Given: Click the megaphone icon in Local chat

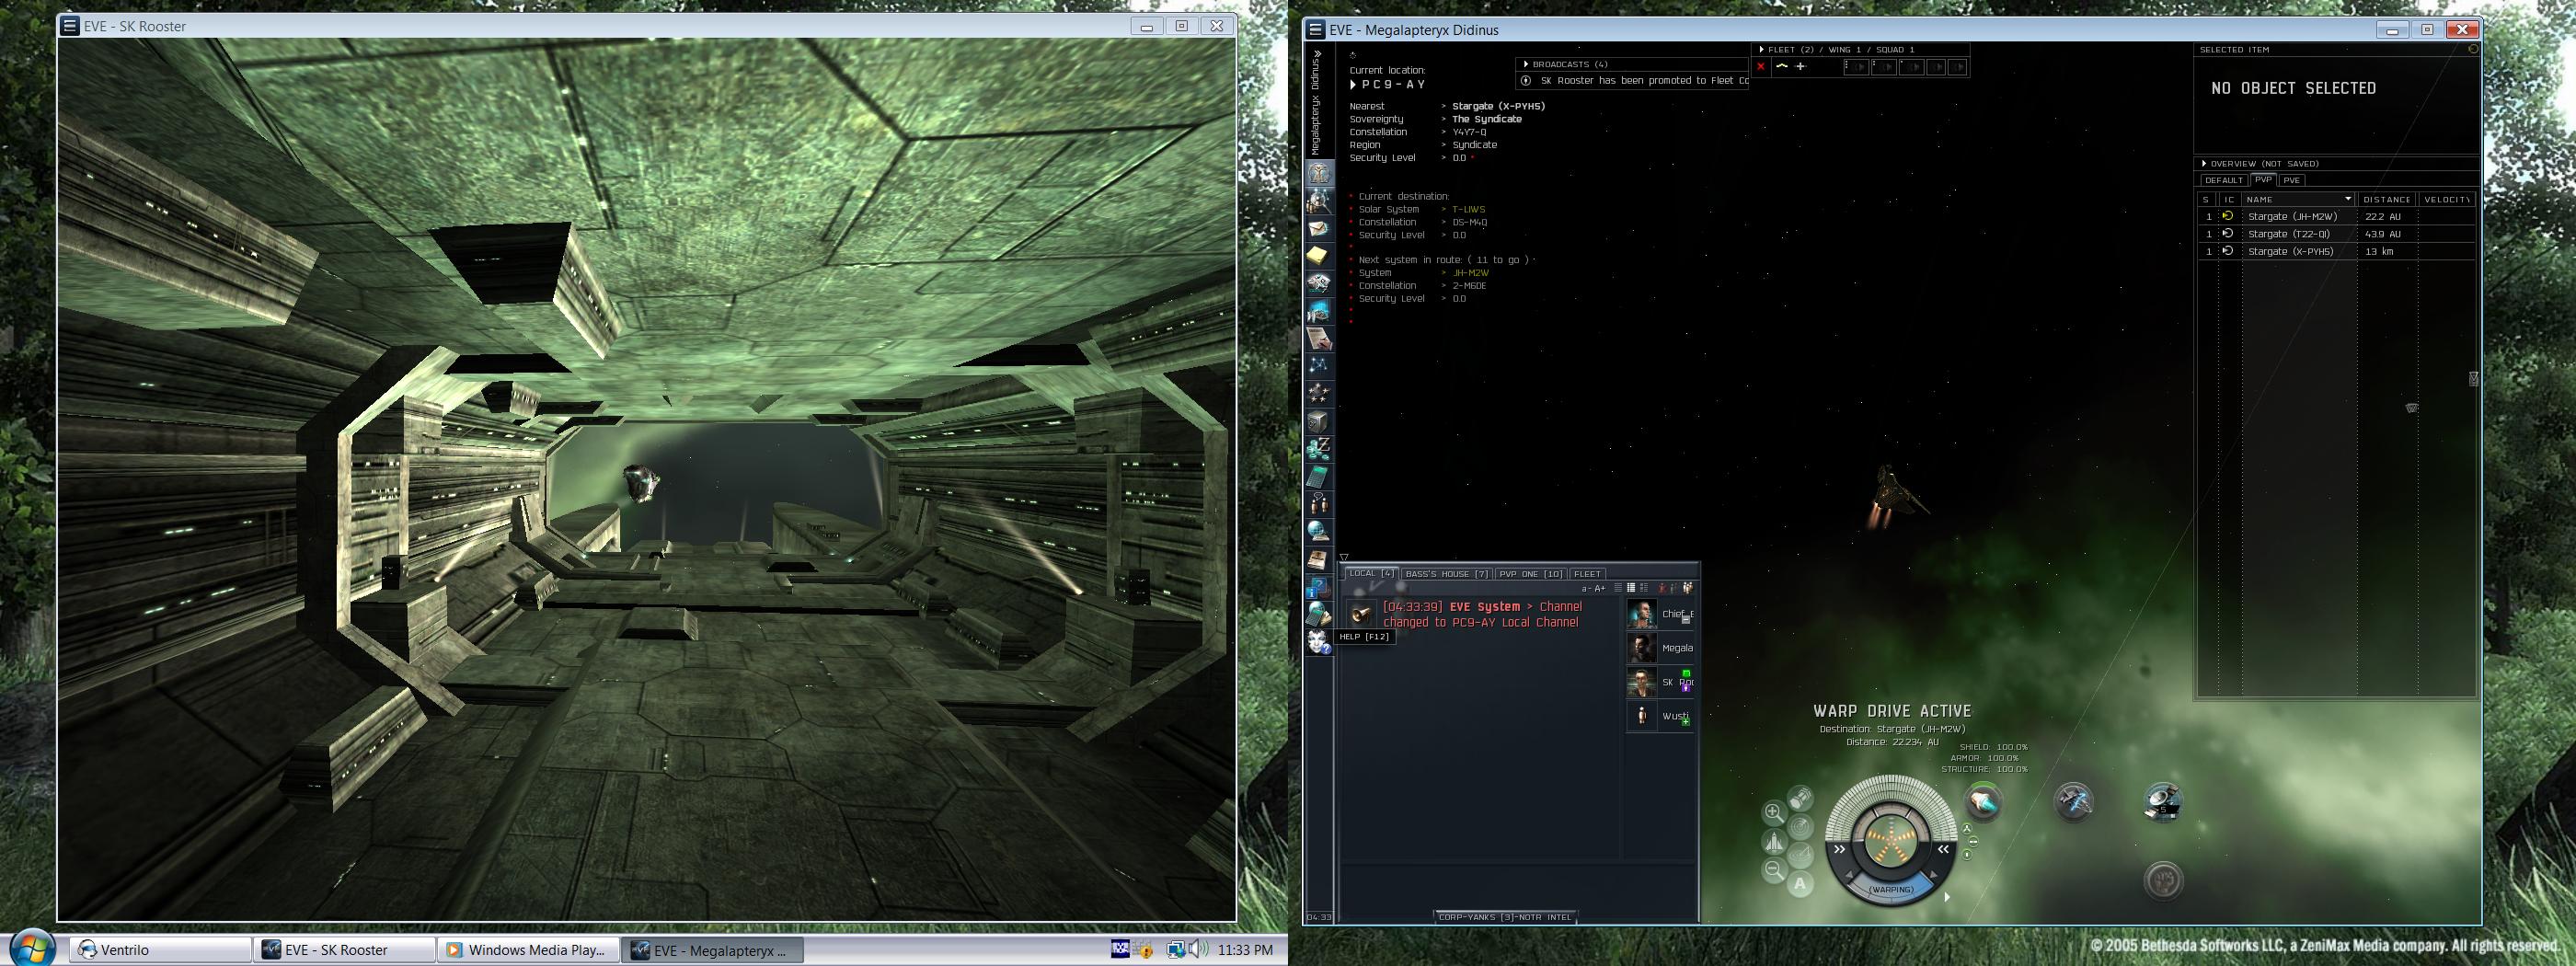Looking at the screenshot, I should [x=1360, y=614].
